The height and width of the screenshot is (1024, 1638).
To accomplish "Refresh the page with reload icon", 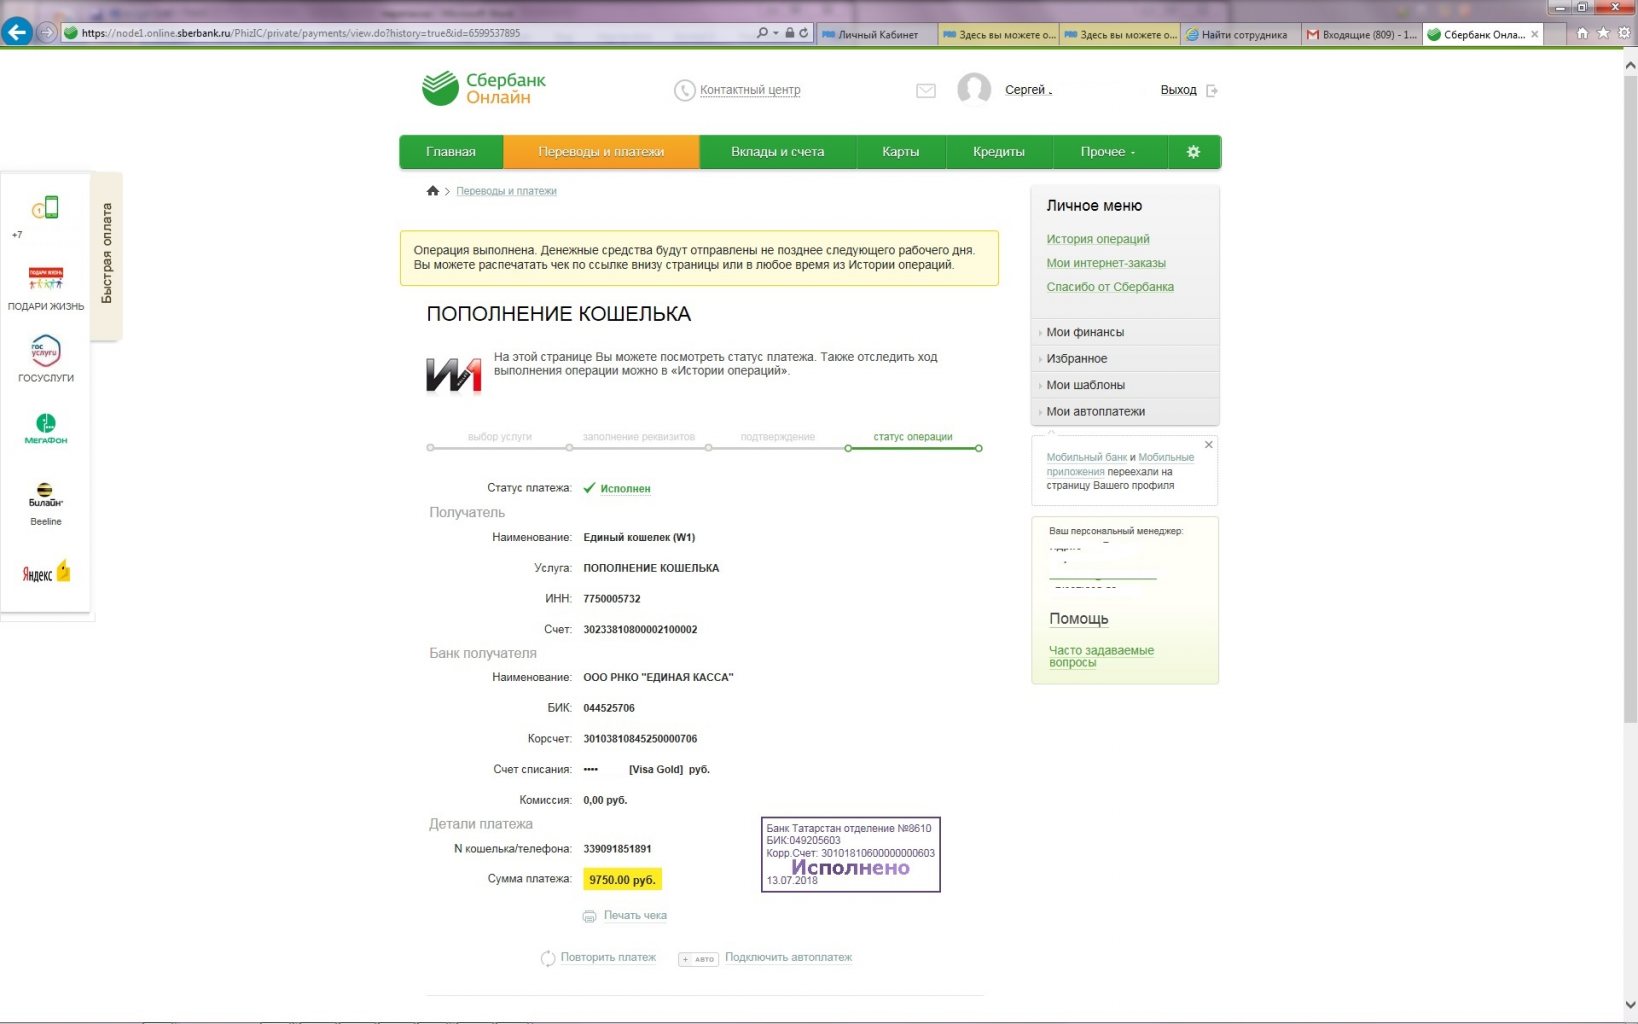I will [x=803, y=33].
